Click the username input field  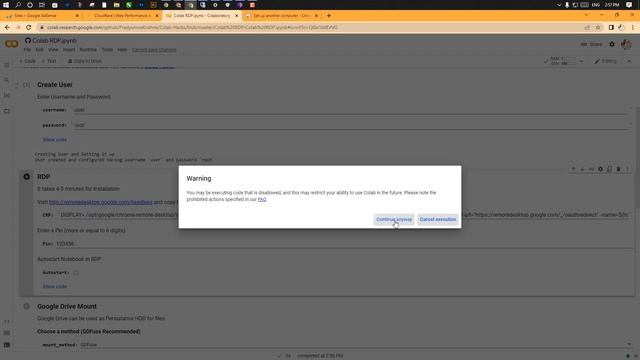(351, 110)
